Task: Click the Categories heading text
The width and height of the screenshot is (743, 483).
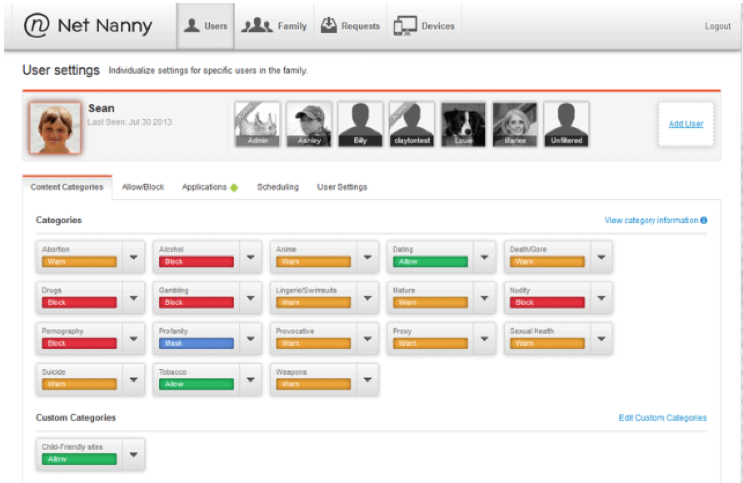Action: [x=59, y=220]
